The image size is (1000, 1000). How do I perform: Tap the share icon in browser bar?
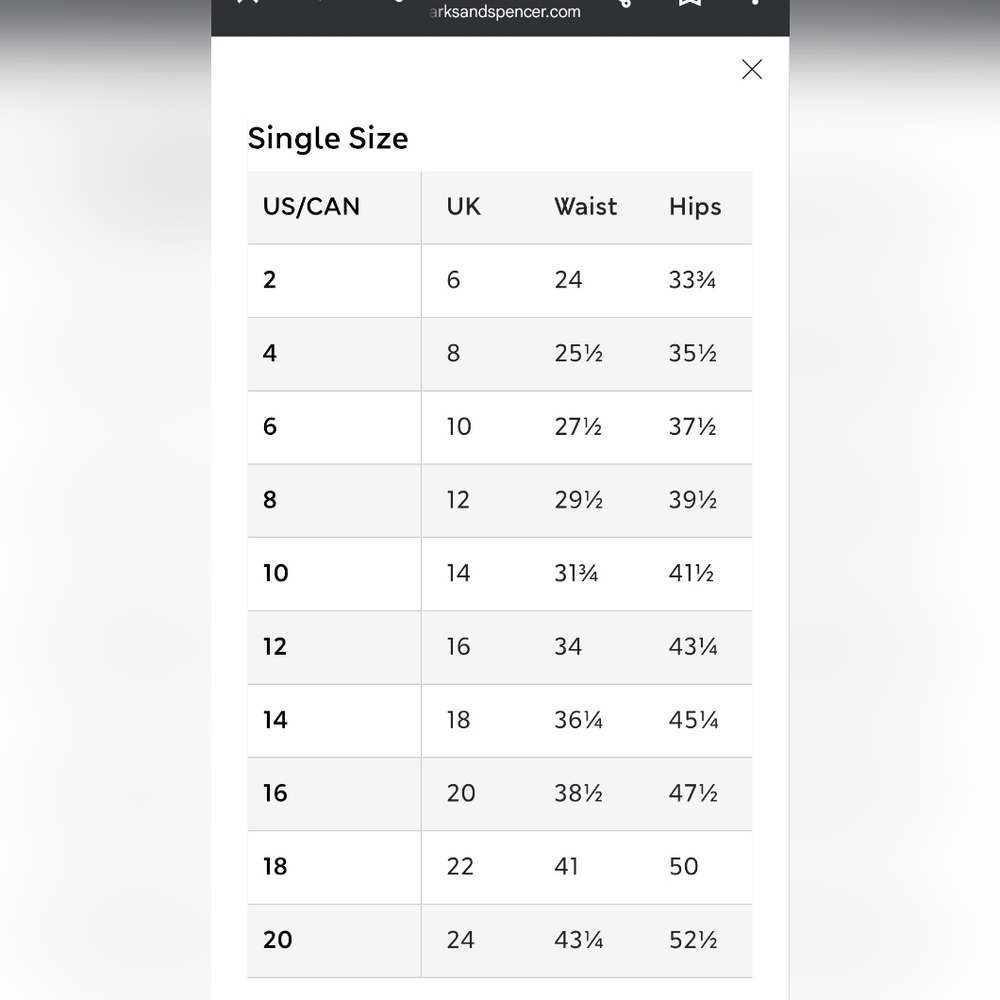click(625, 3)
